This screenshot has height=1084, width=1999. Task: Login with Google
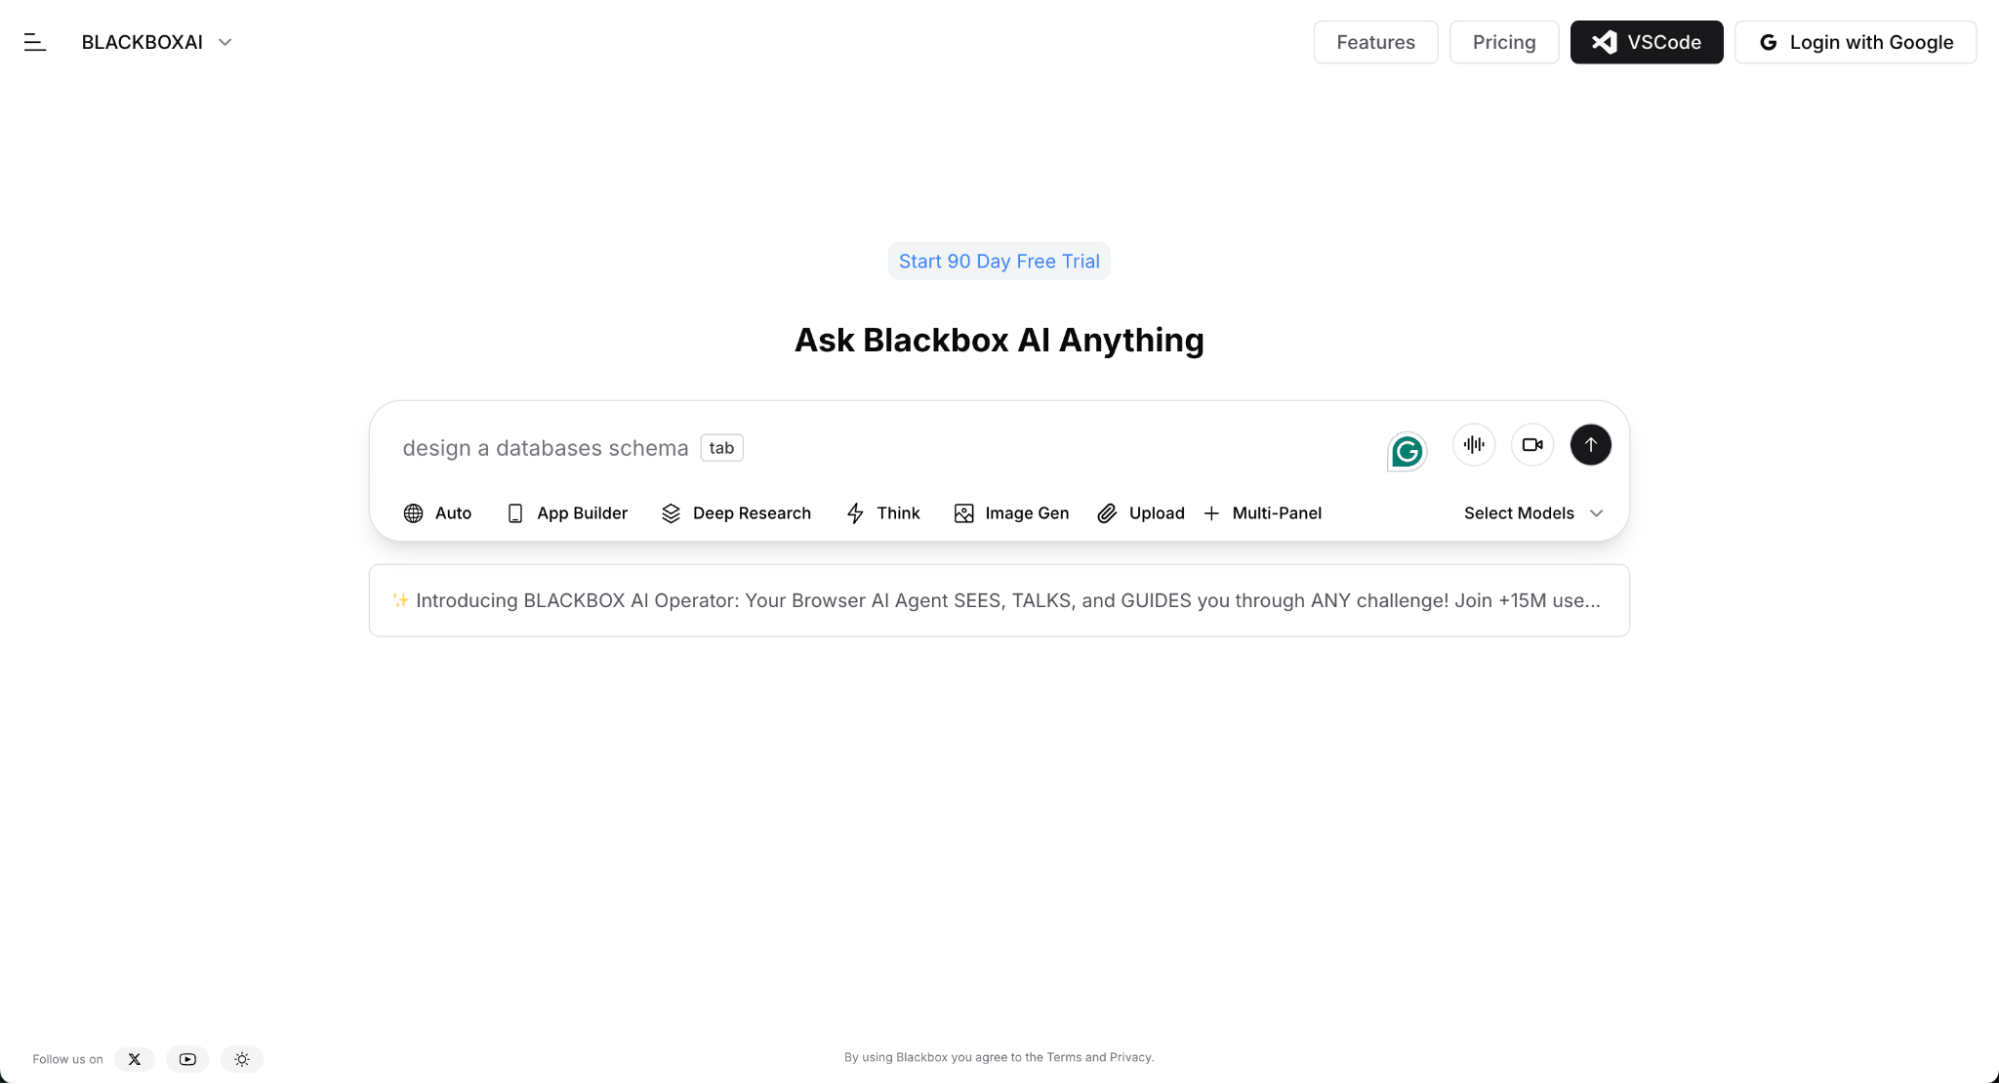point(1856,41)
